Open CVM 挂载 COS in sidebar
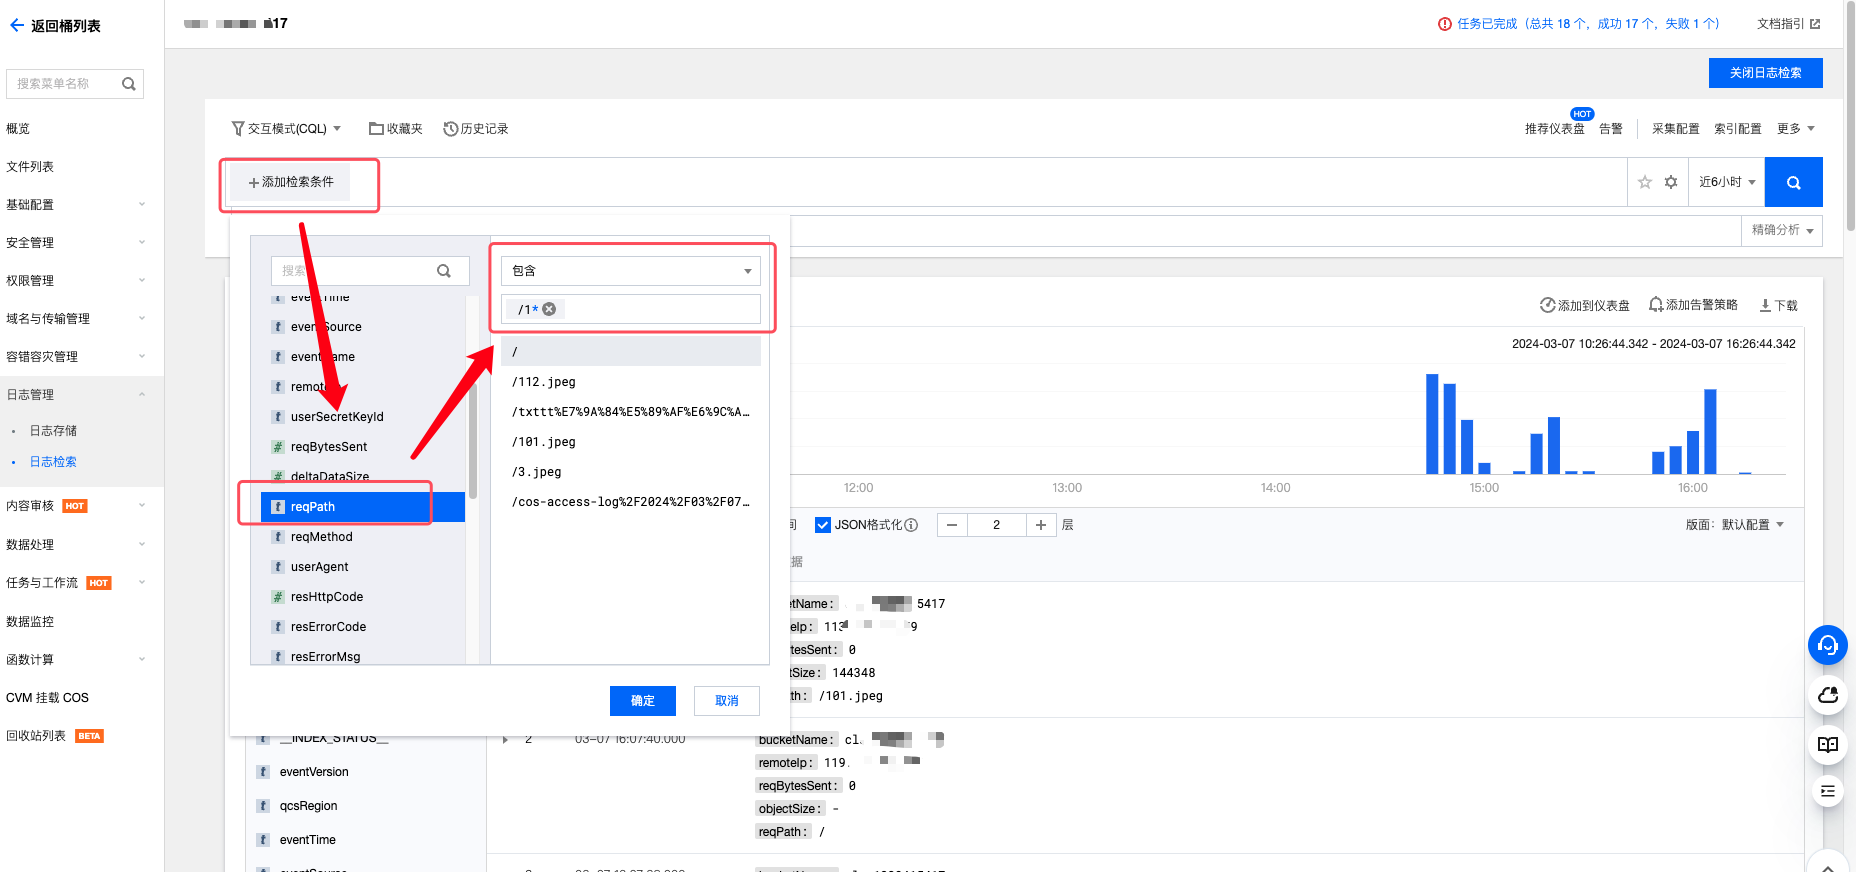 (47, 698)
